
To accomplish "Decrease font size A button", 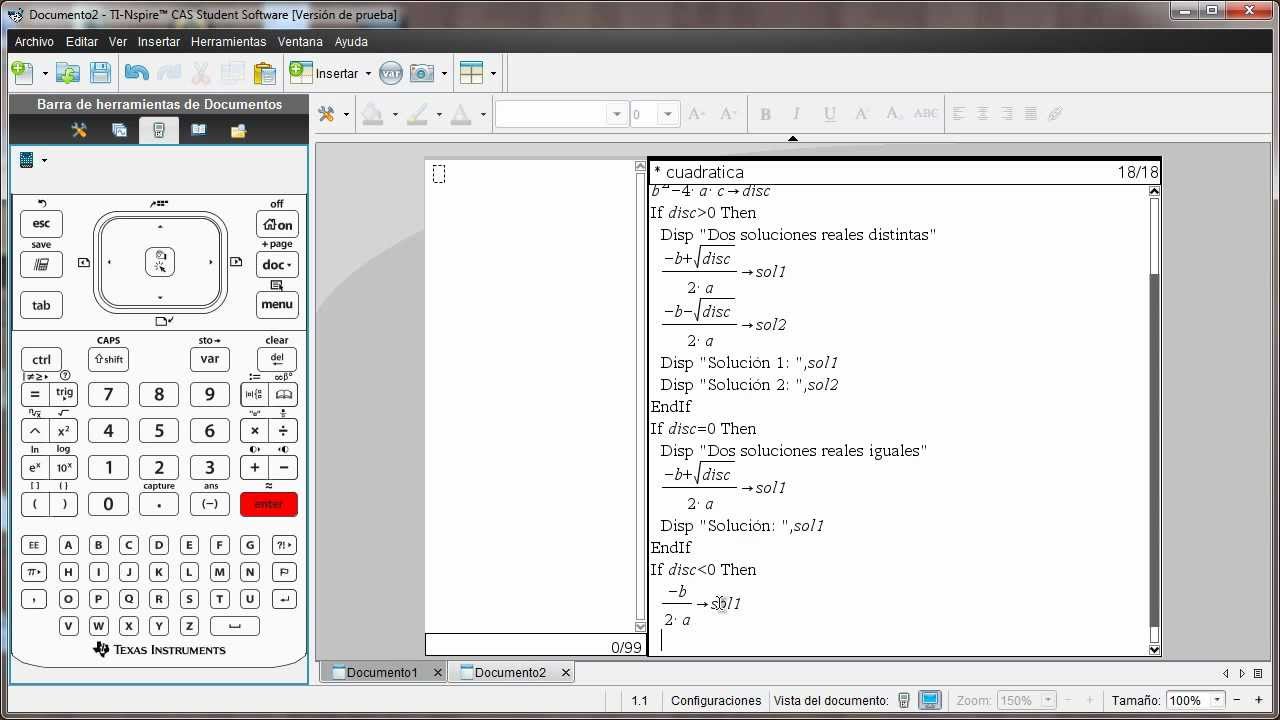I will (x=728, y=114).
